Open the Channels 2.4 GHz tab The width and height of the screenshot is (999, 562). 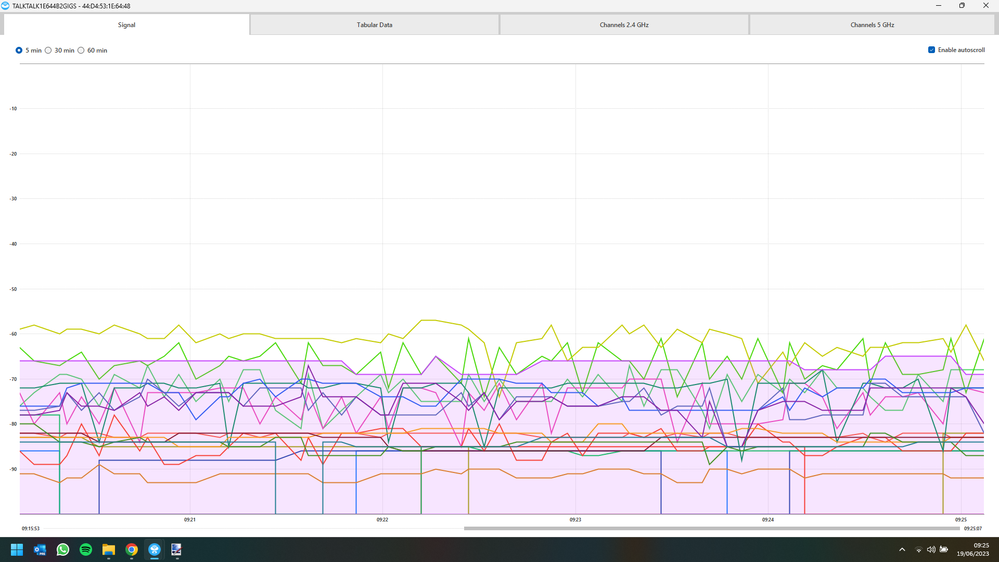pyautogui.click(x=624, y=25)
